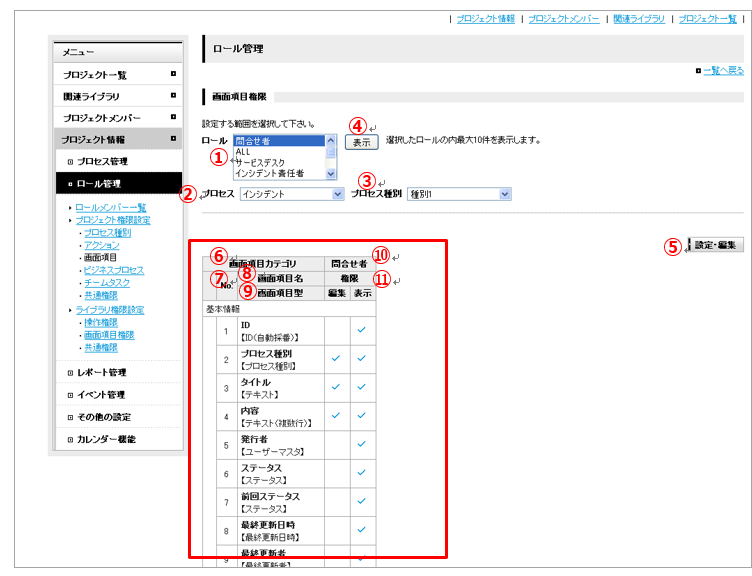Select プロジェクト情報 in the side menu
752x576 pixels.
[118, 139]
